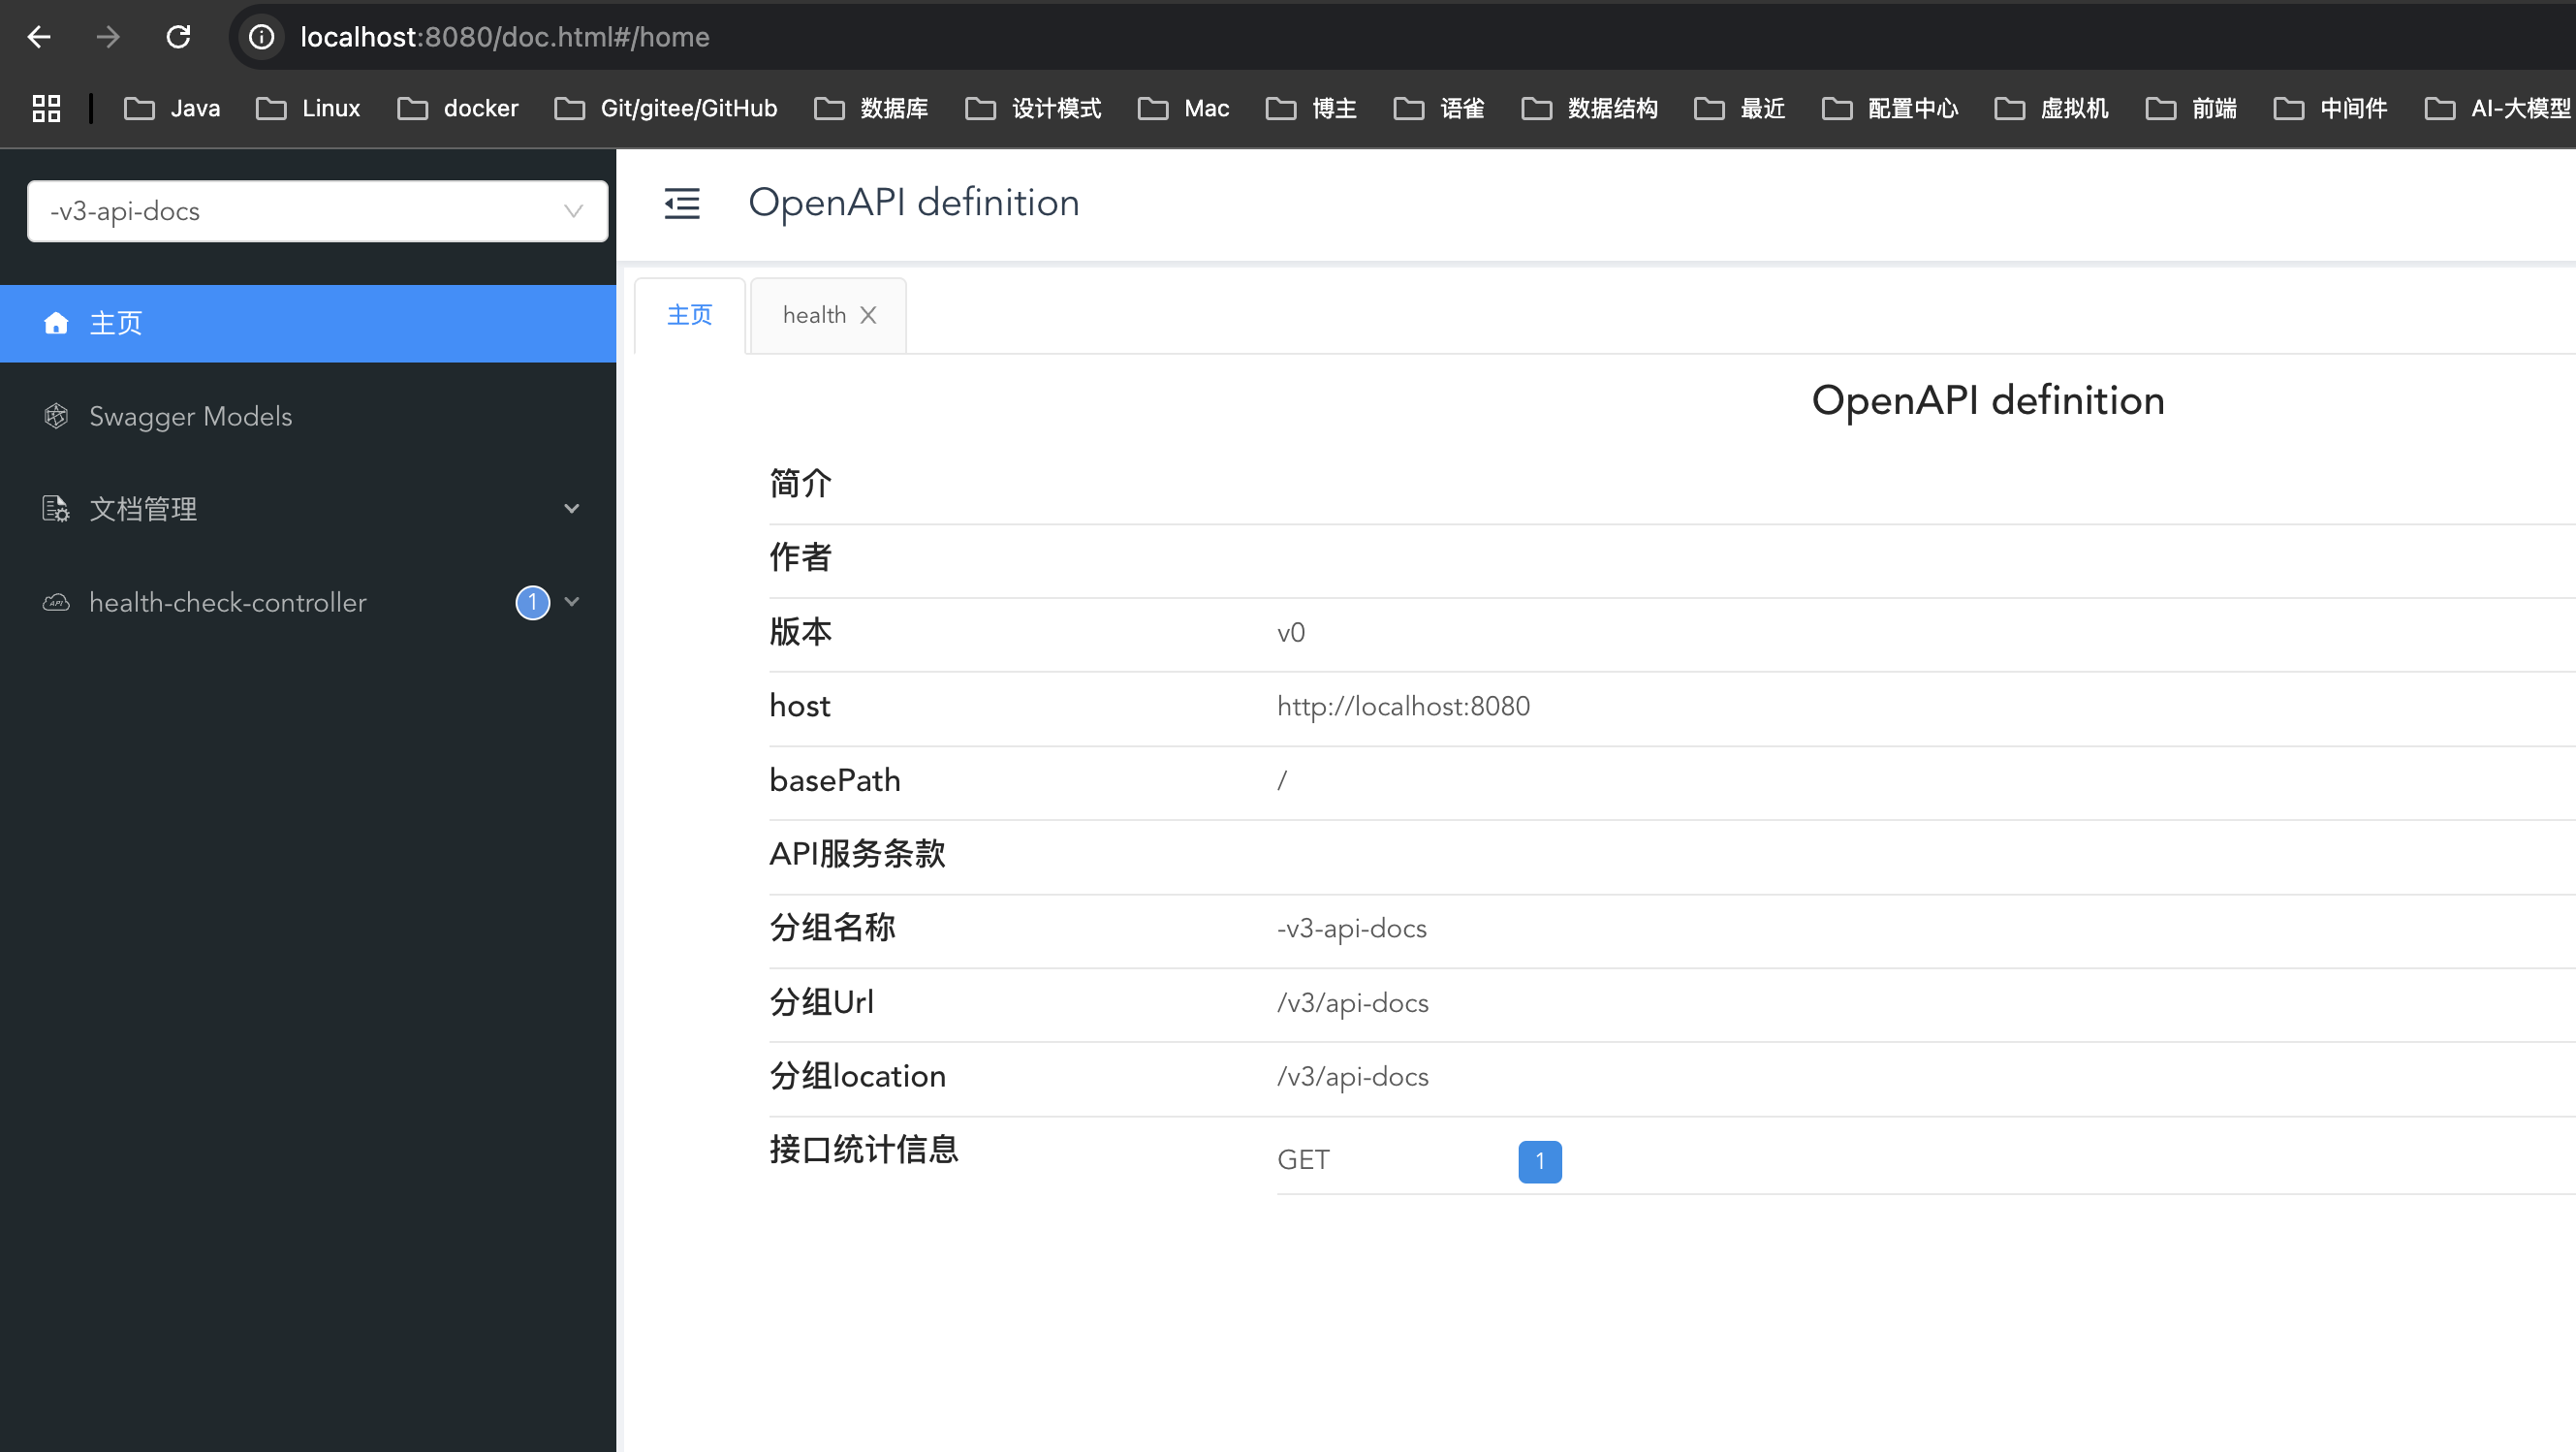Open the bookmarks grid icon on the left
This screenshot has height=1452, width=2576.
[45, 108]
